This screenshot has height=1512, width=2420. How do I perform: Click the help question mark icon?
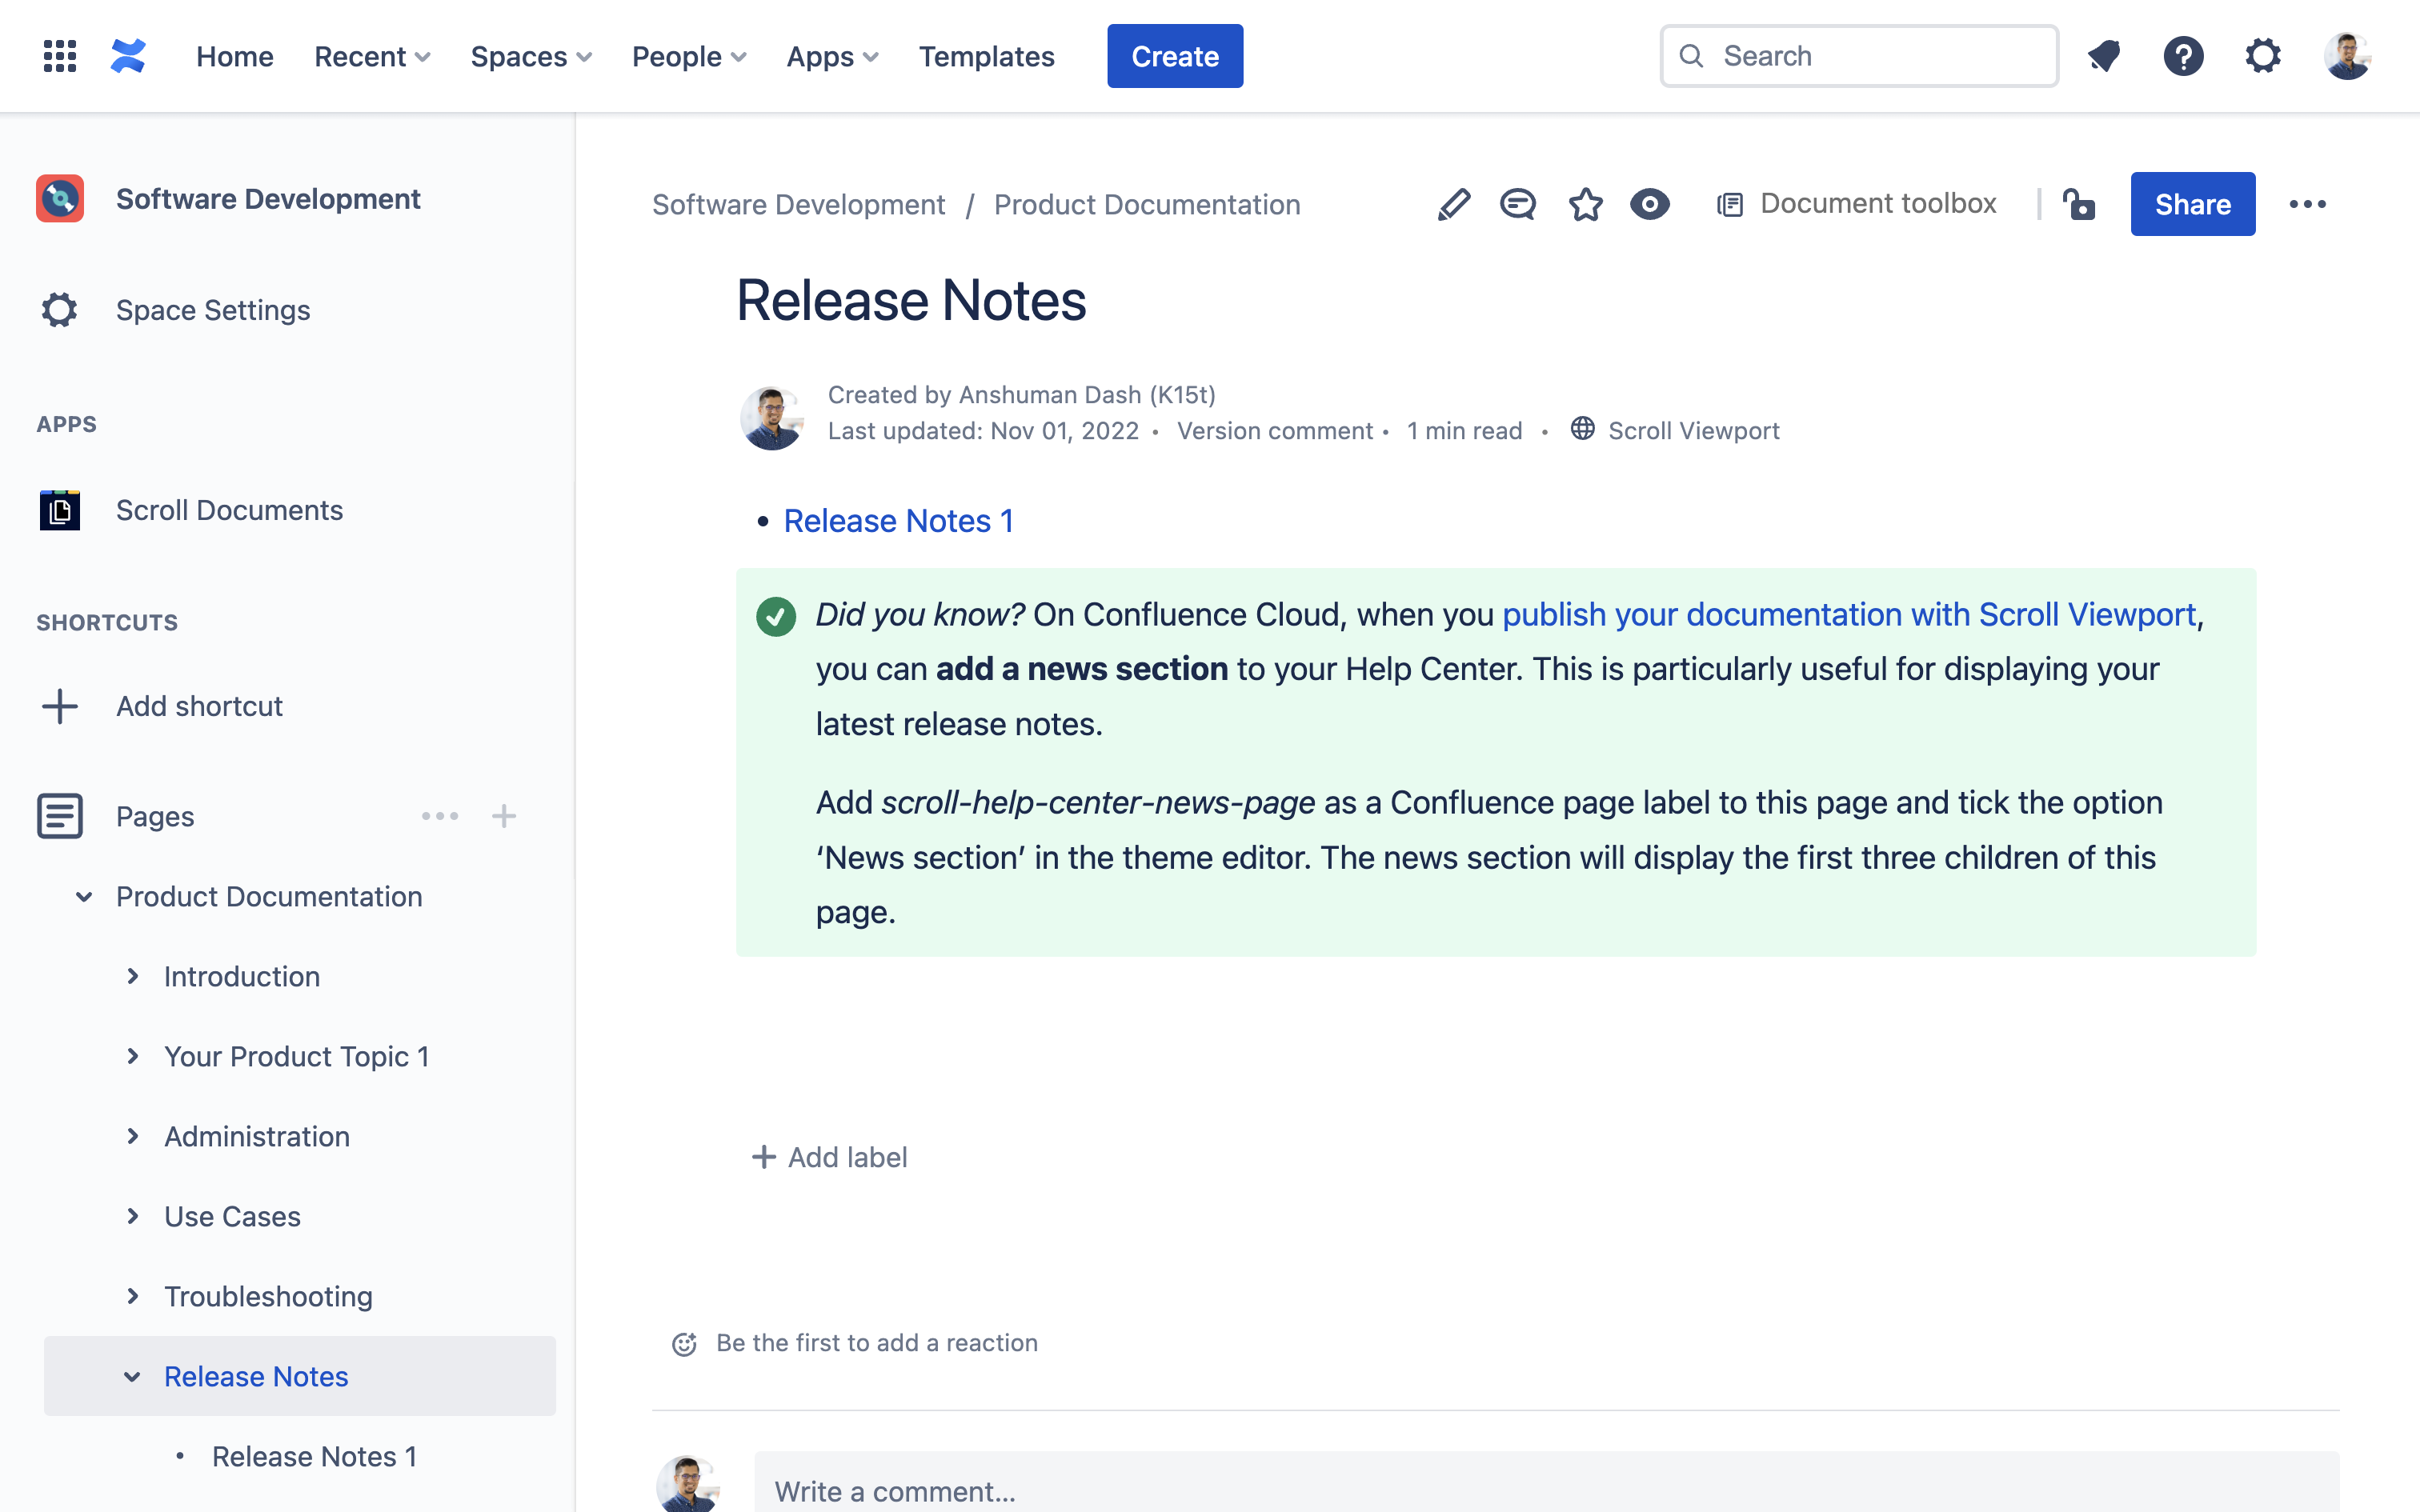tap(2183, 56)
